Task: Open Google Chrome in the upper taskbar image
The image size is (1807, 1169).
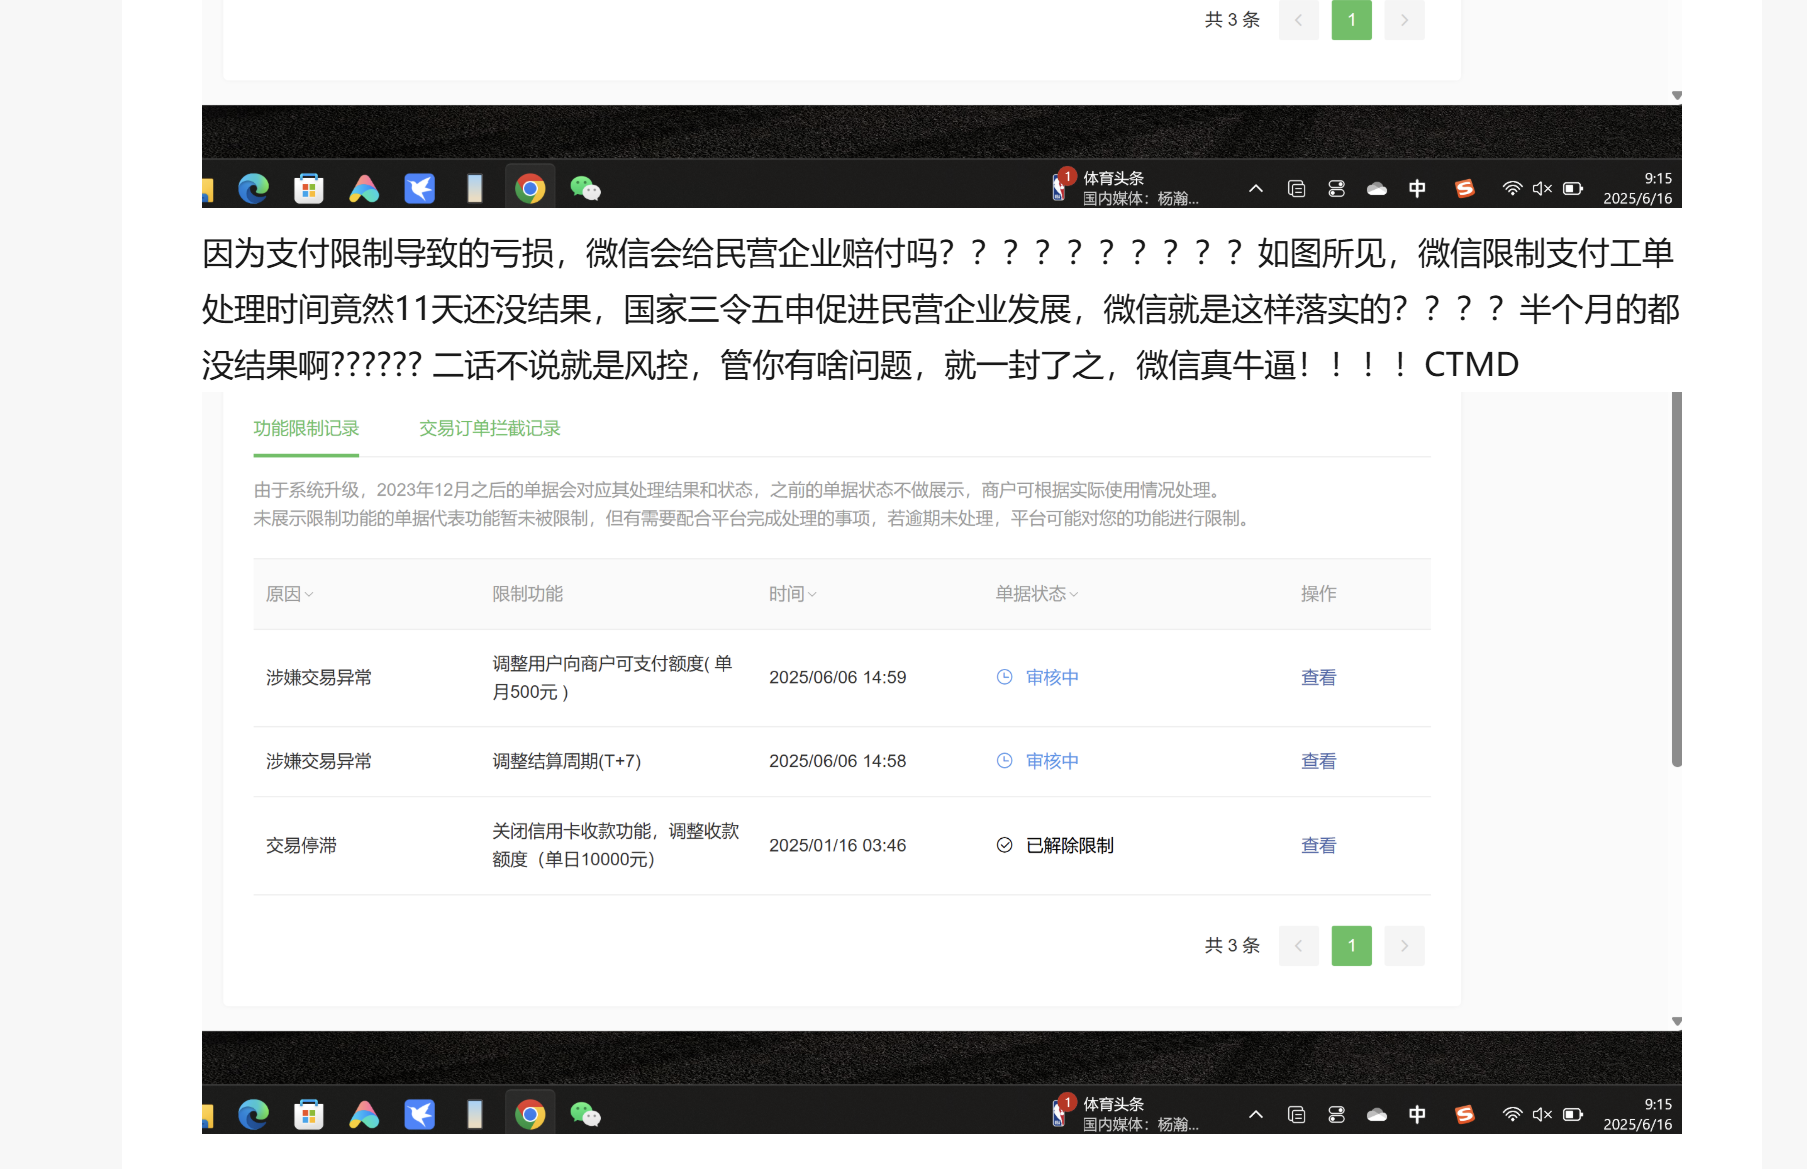Action: coord(530,188)
